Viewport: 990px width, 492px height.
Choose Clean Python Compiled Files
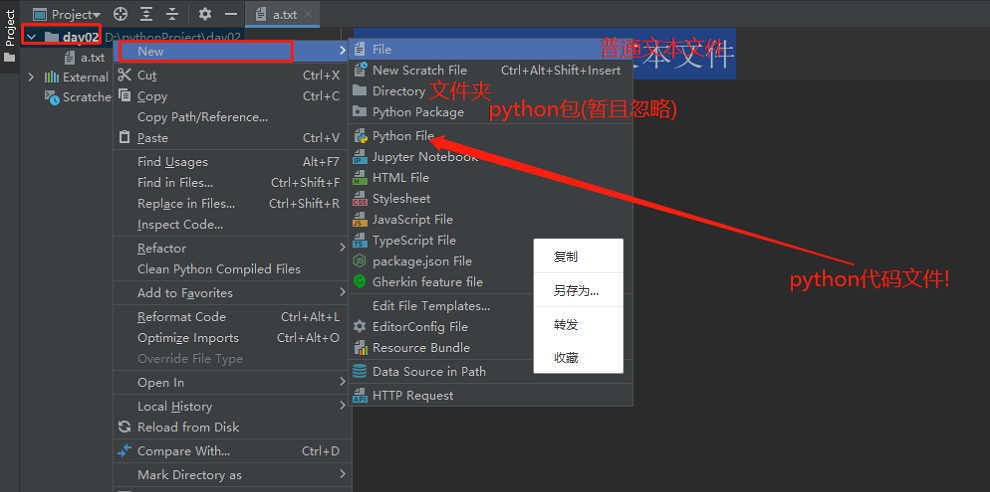230,269
